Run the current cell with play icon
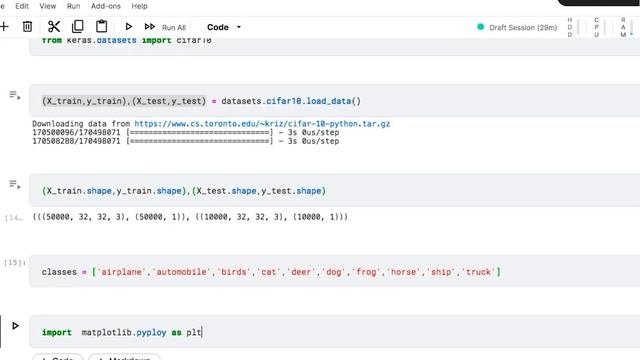Image resolution: width=640 pixels, height=360 pixels. 129,27
